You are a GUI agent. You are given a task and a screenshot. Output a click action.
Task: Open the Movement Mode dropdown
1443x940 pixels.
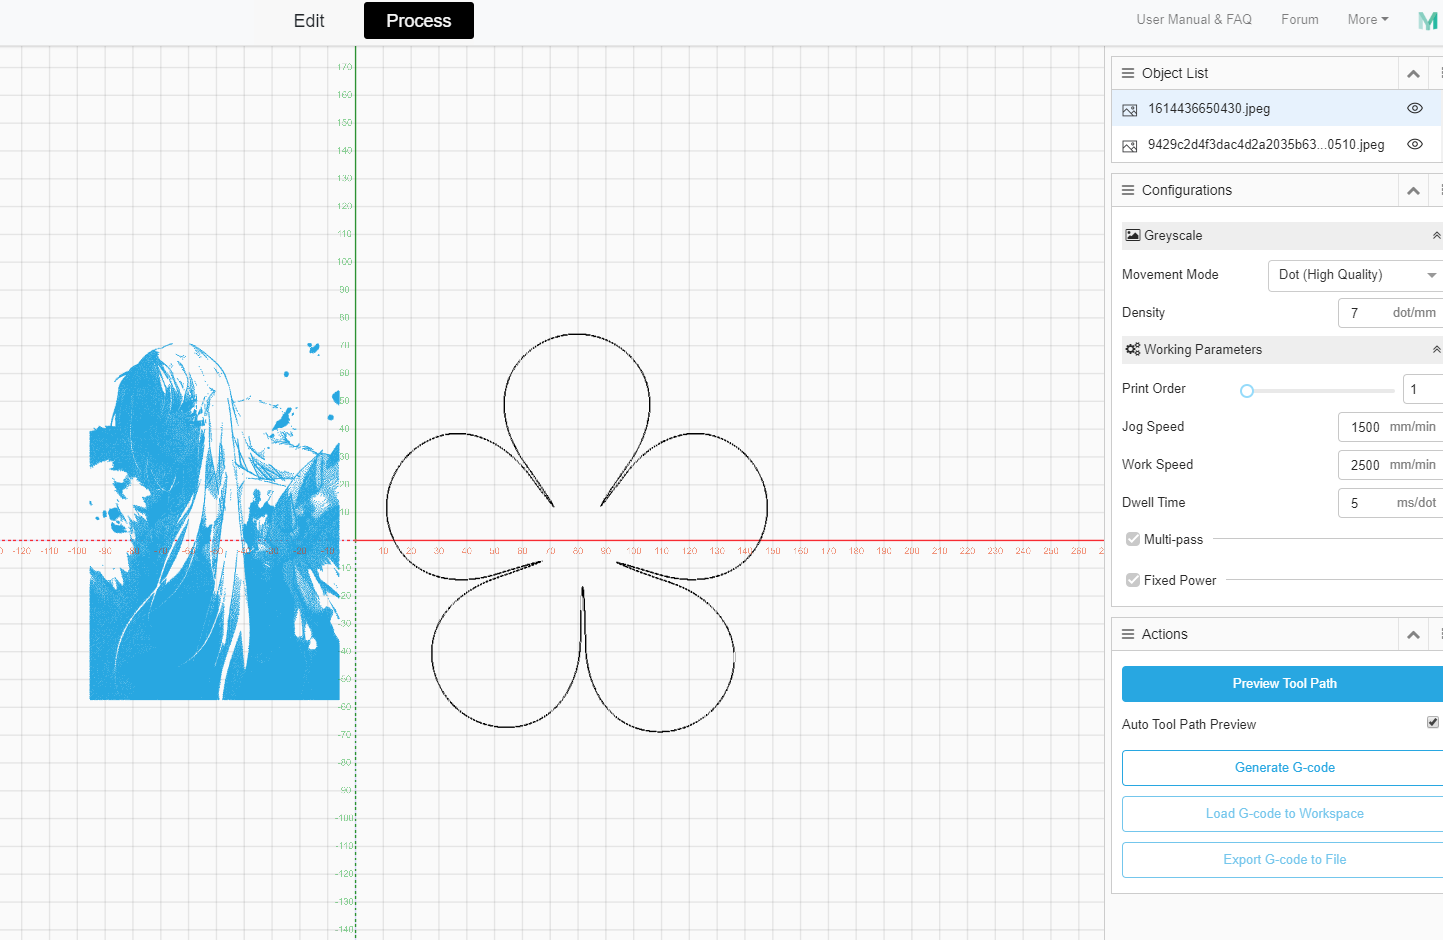click(1355, 275)
